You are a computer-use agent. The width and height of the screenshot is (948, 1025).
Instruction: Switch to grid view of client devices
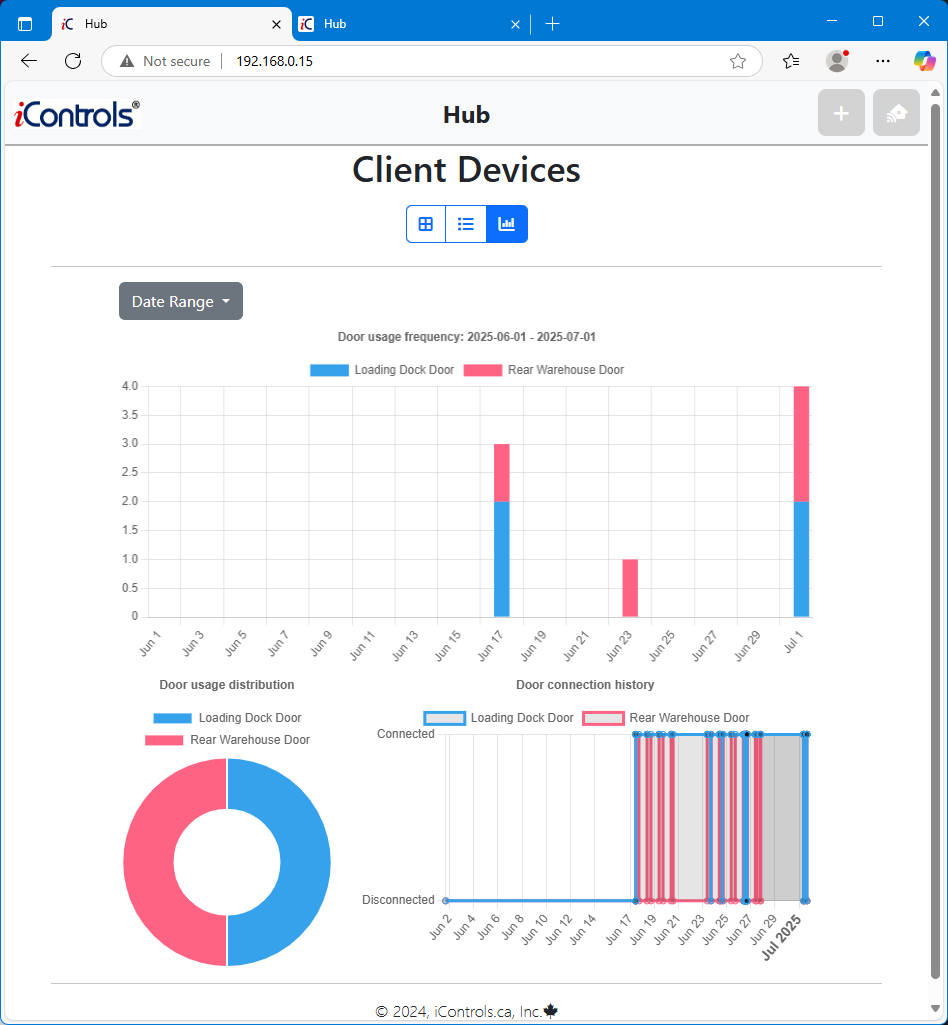click(426, 224)
